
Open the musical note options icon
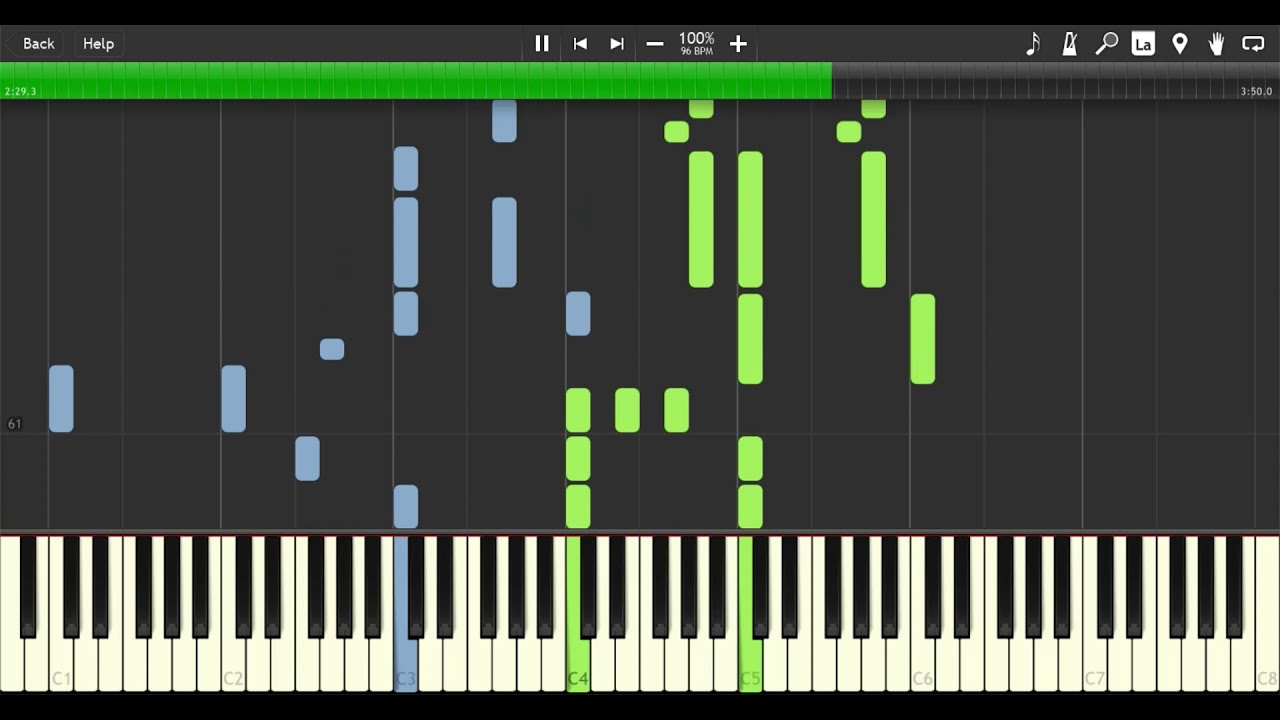click(x=1033, y=43)
